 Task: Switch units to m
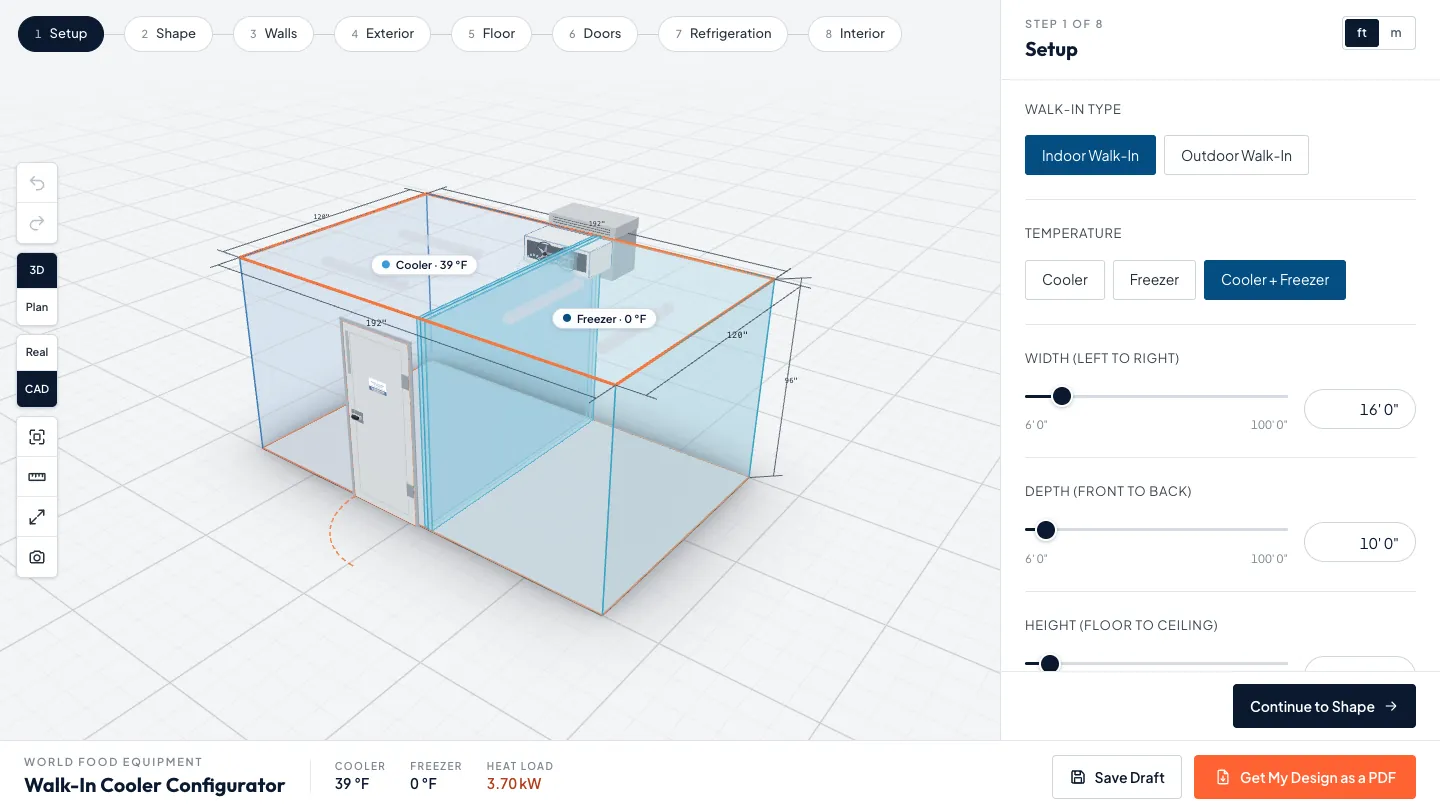(1396, 33)
